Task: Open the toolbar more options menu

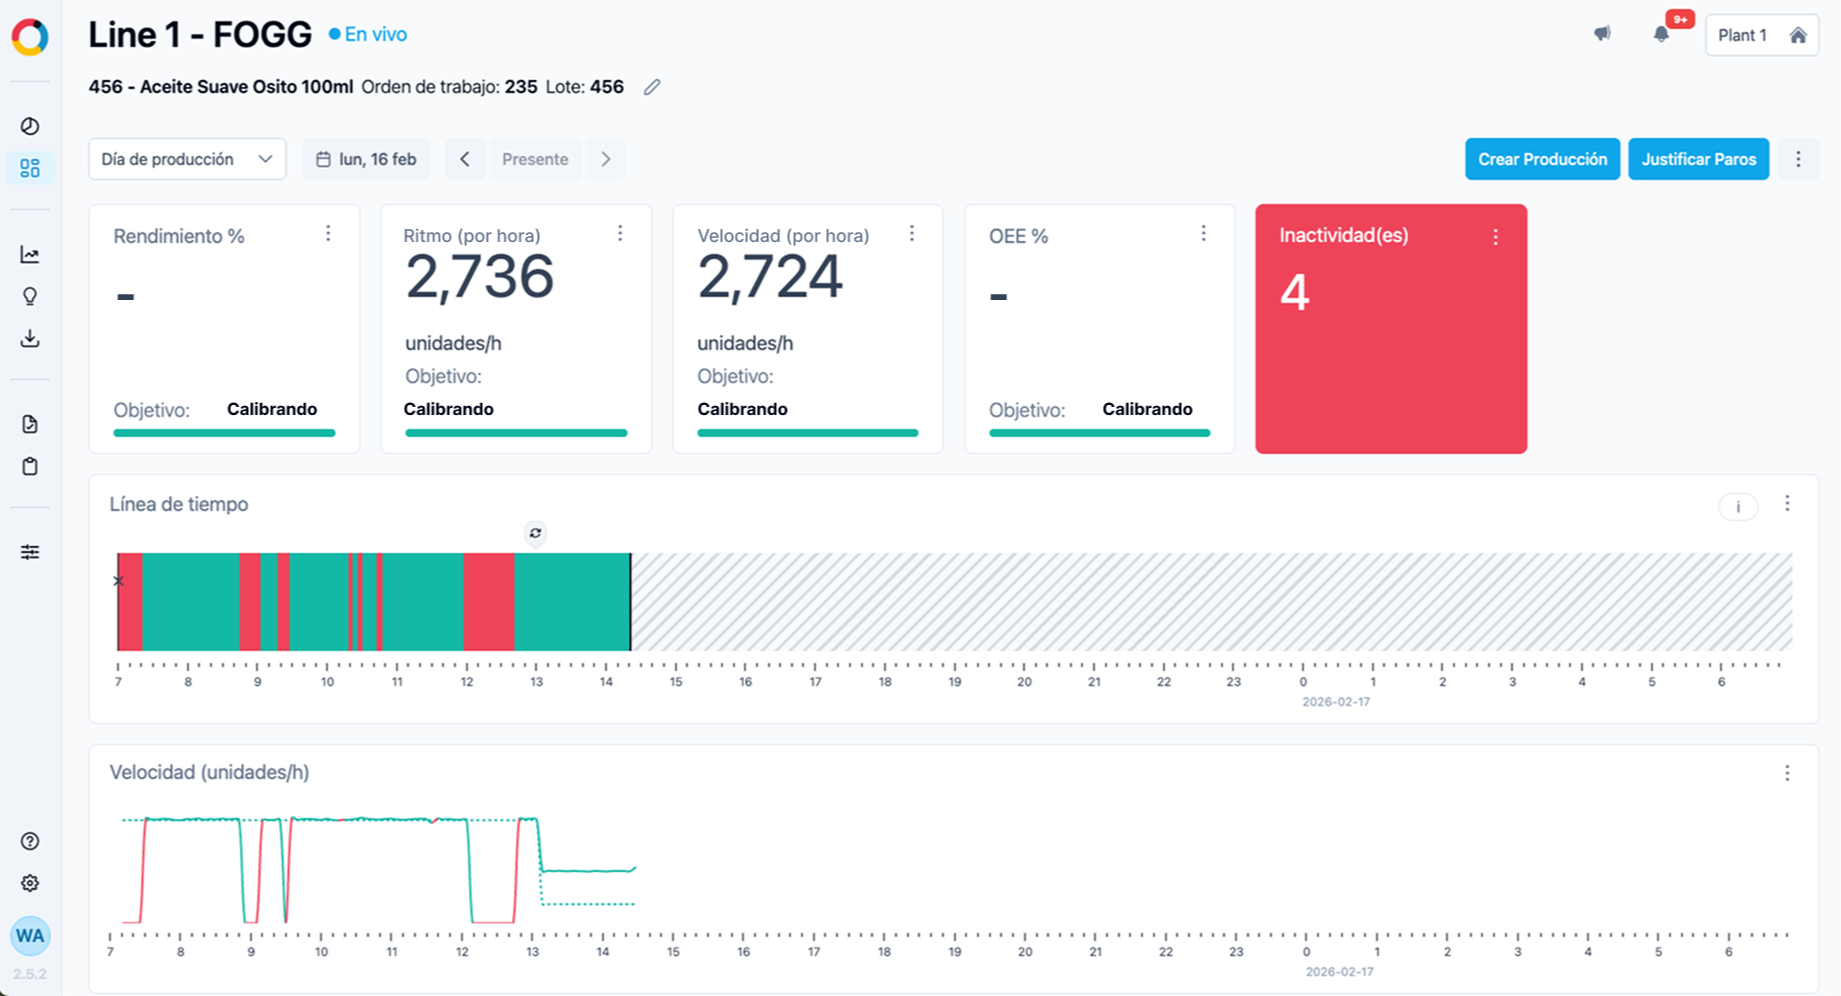Action: (1798, 159)
